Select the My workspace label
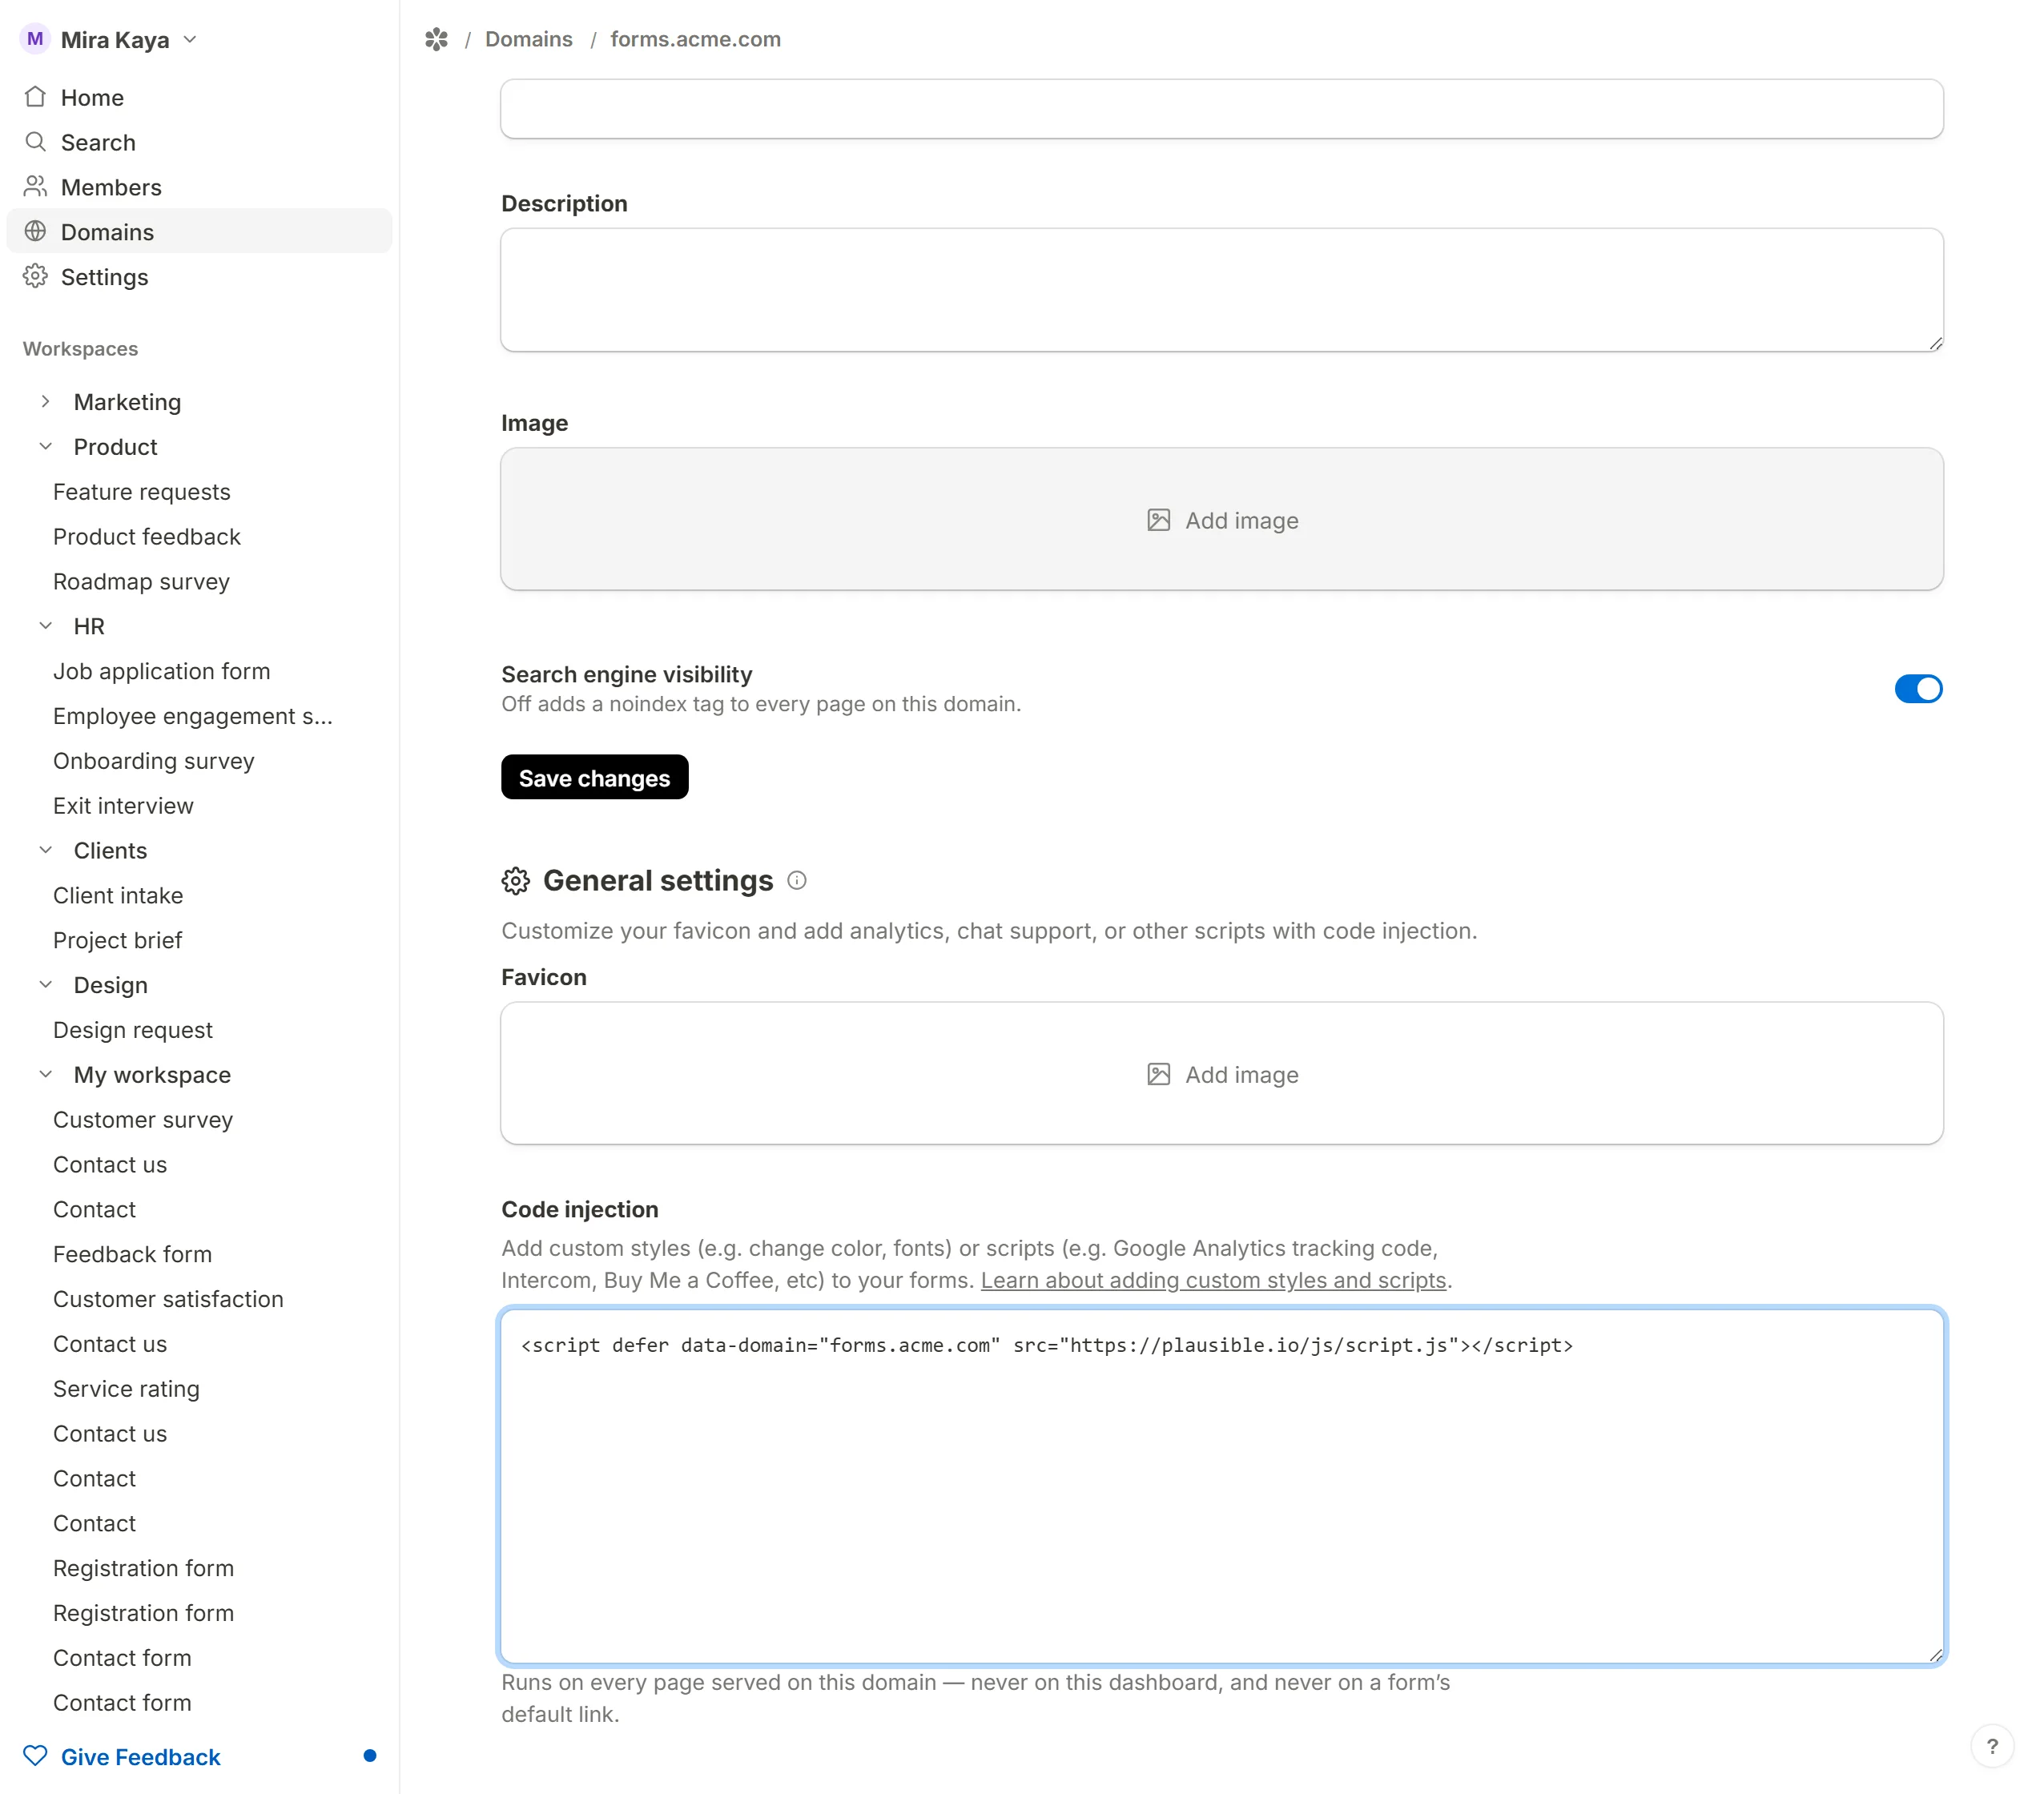This screenshot has height=1794, width=2044. [x=152, y=1075]
